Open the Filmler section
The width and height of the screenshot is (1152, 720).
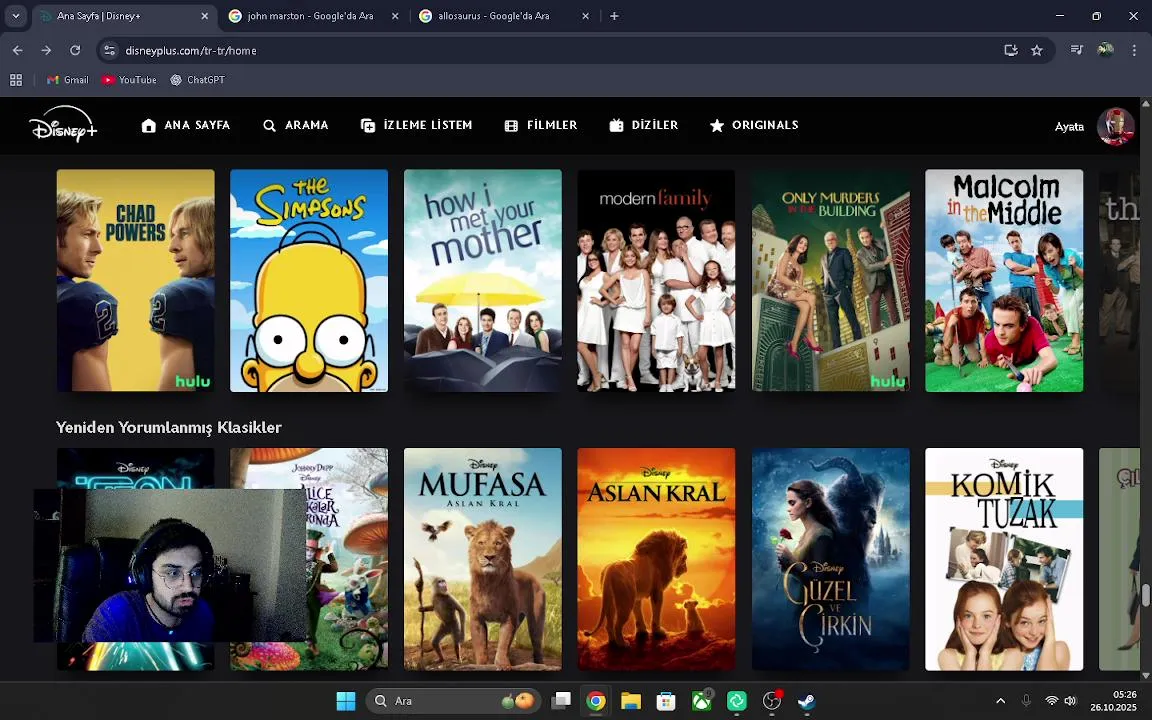coord(541,126)
